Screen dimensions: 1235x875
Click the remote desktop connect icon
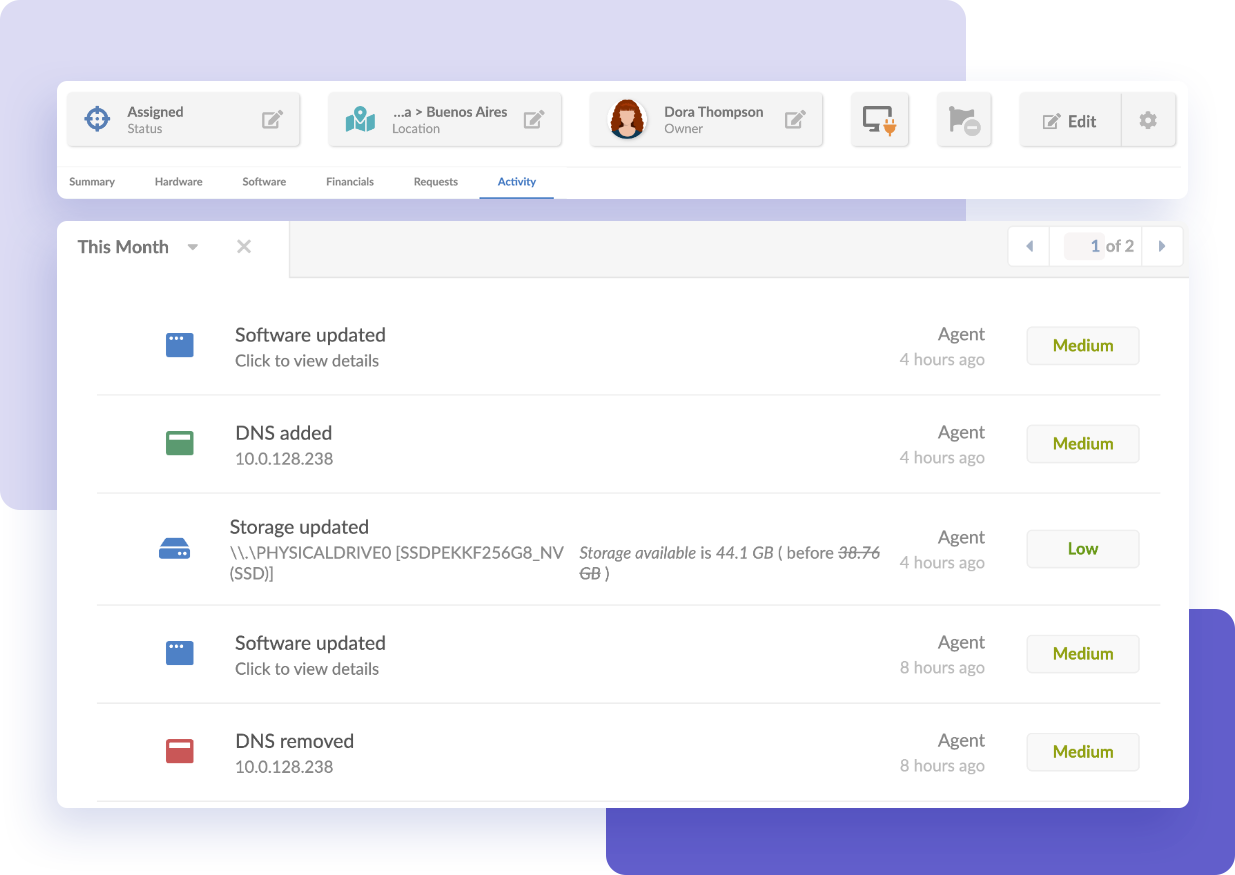(x=879, y=119)
